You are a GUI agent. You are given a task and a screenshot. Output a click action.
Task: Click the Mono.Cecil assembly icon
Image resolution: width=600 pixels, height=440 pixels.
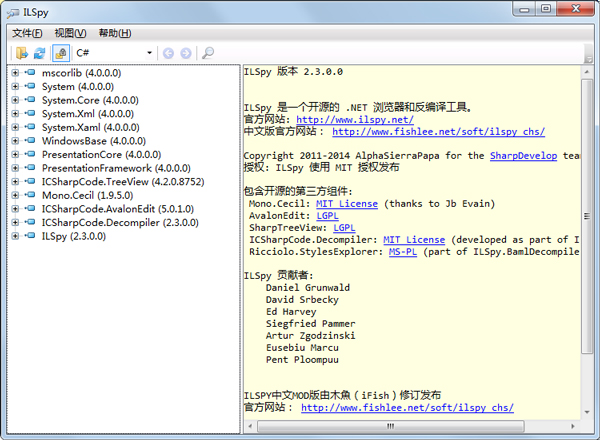30,195
